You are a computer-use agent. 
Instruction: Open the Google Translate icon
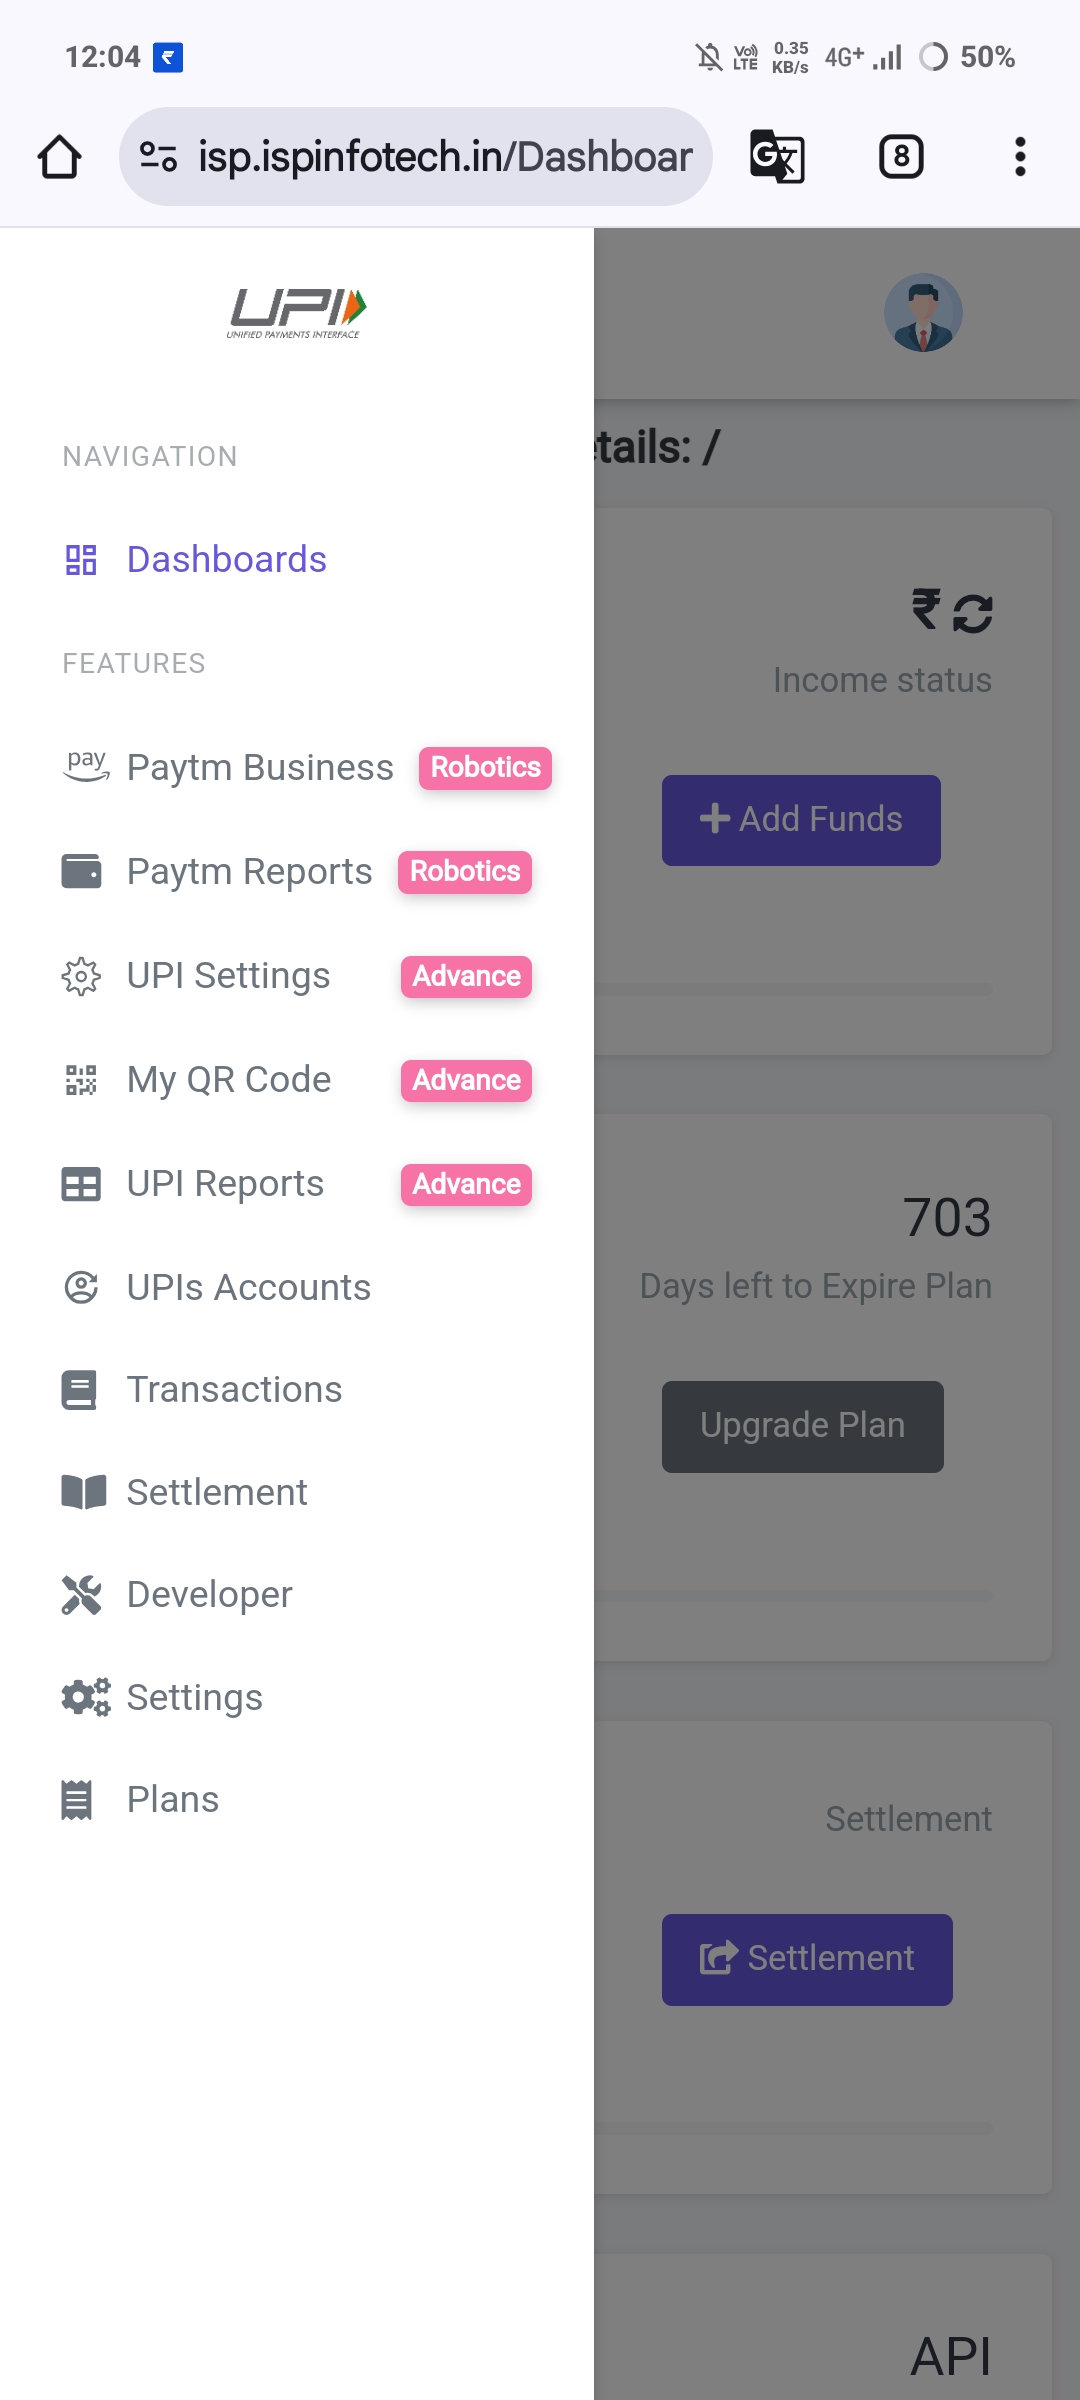pos(777,157)
